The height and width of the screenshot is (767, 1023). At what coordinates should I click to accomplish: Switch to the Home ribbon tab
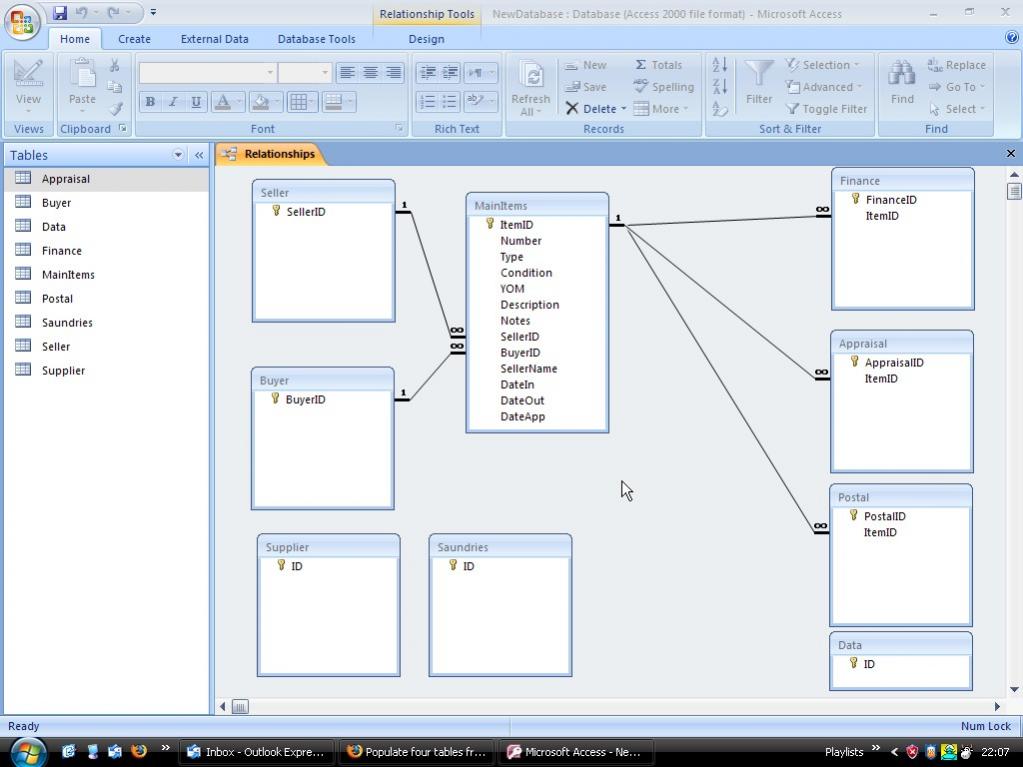point(75,39)
